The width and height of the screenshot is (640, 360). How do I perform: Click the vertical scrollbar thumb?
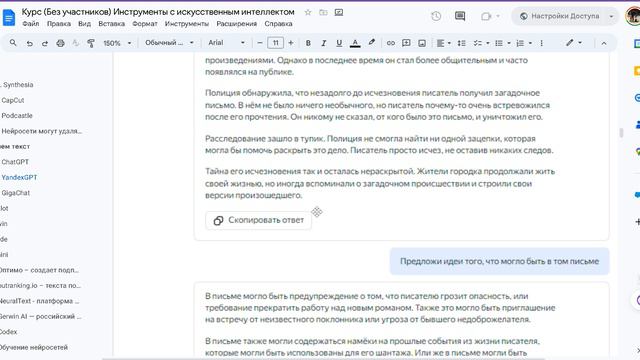tap(621, 133)
